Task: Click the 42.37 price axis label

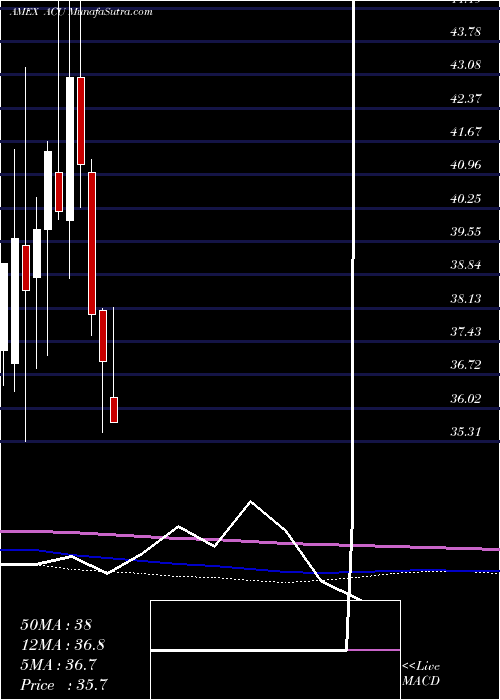Action: click(x=466, y=99)
